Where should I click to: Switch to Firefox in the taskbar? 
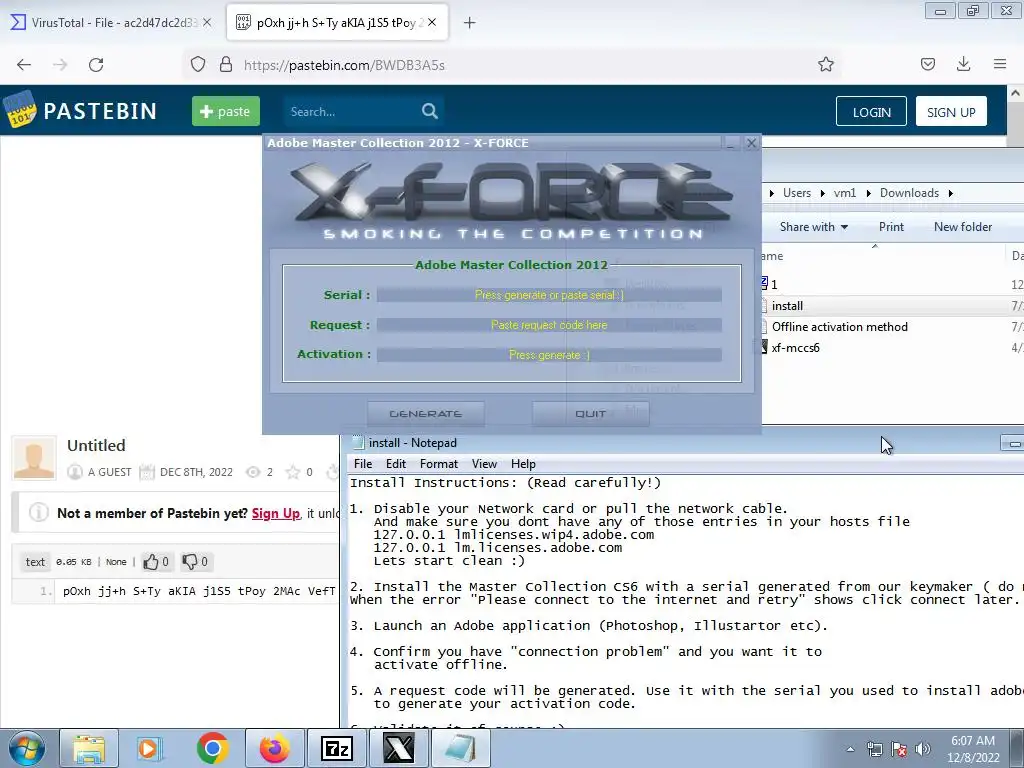point(274,748)
